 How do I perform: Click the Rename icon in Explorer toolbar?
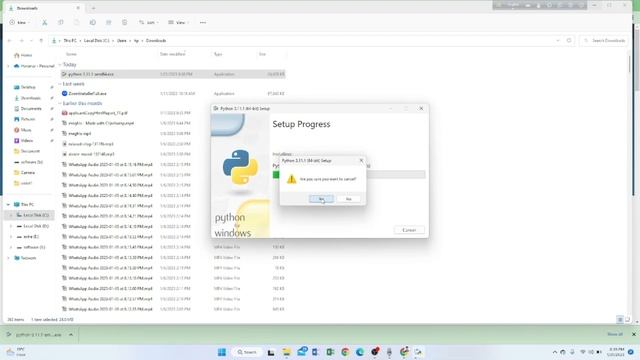93,22
